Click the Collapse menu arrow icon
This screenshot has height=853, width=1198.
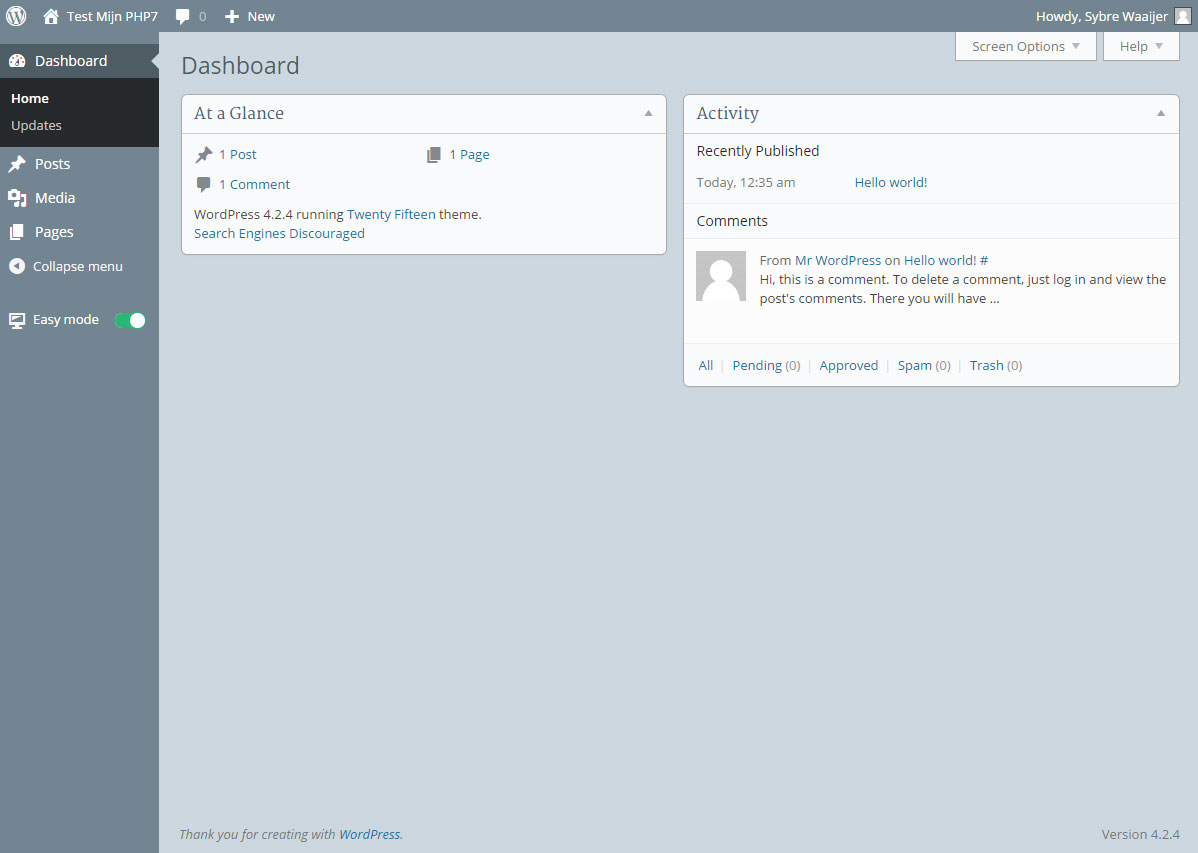17,266
